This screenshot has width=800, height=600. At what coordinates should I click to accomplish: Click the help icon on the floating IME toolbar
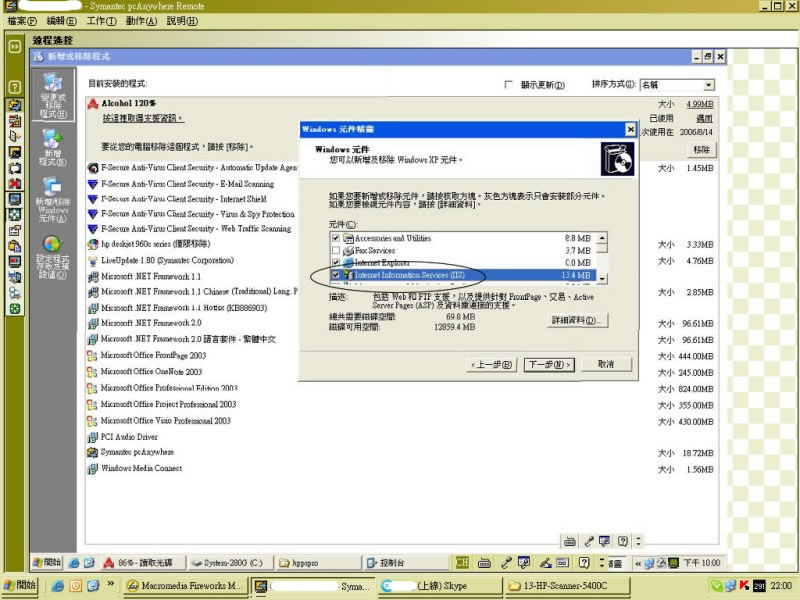point(622,541)
